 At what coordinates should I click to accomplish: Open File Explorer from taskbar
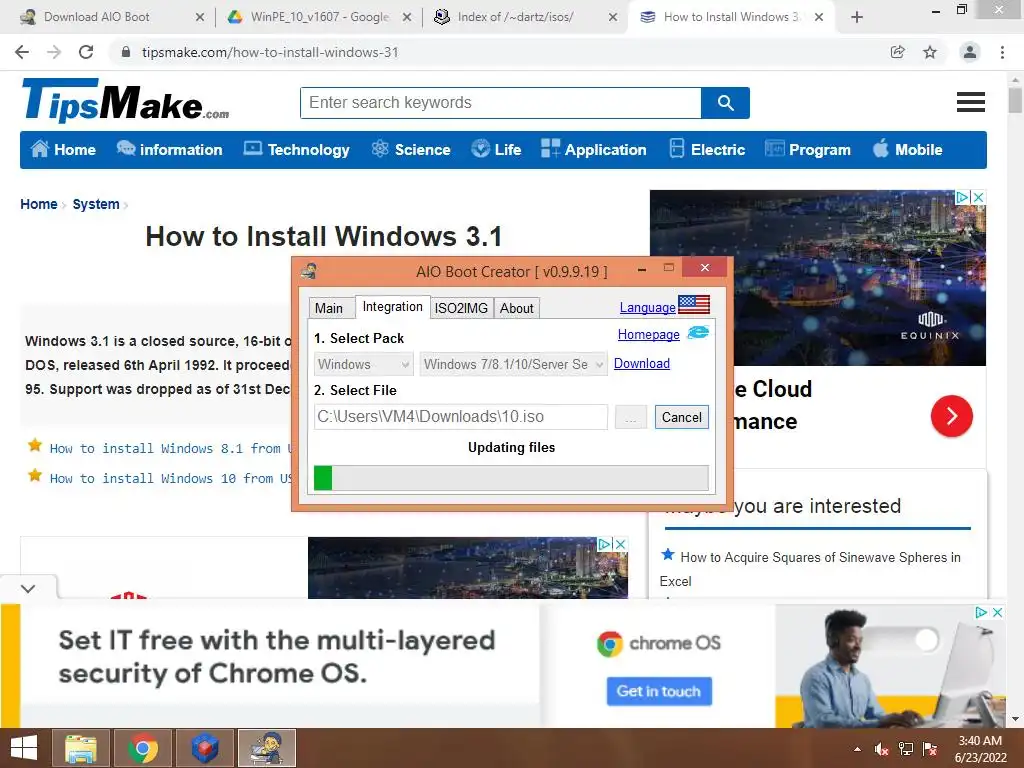tap(80, 748)
